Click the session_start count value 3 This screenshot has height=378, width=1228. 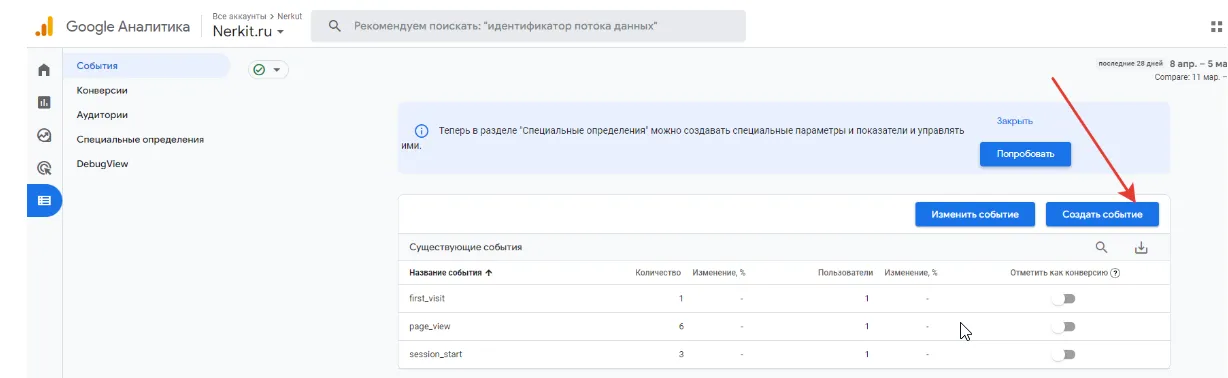(x=680, y=354)
